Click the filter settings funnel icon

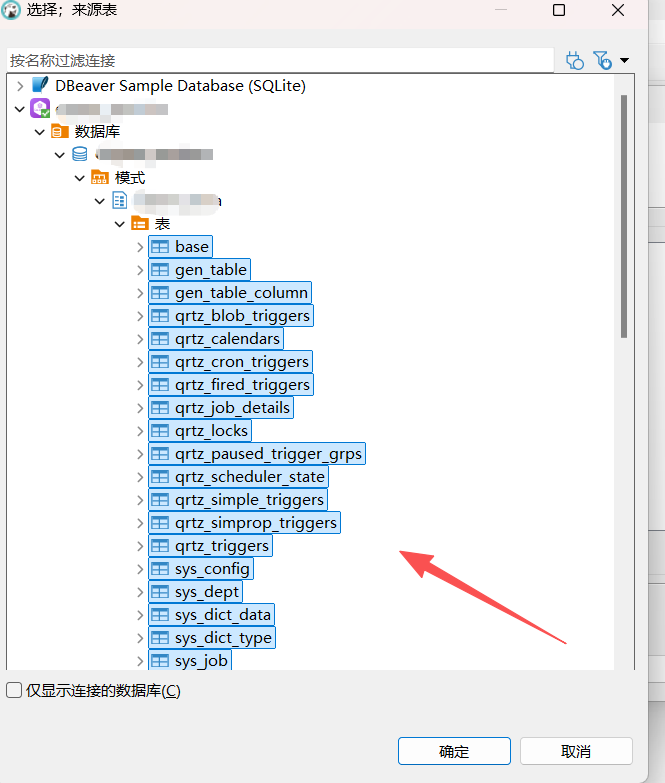coord(602,60)
